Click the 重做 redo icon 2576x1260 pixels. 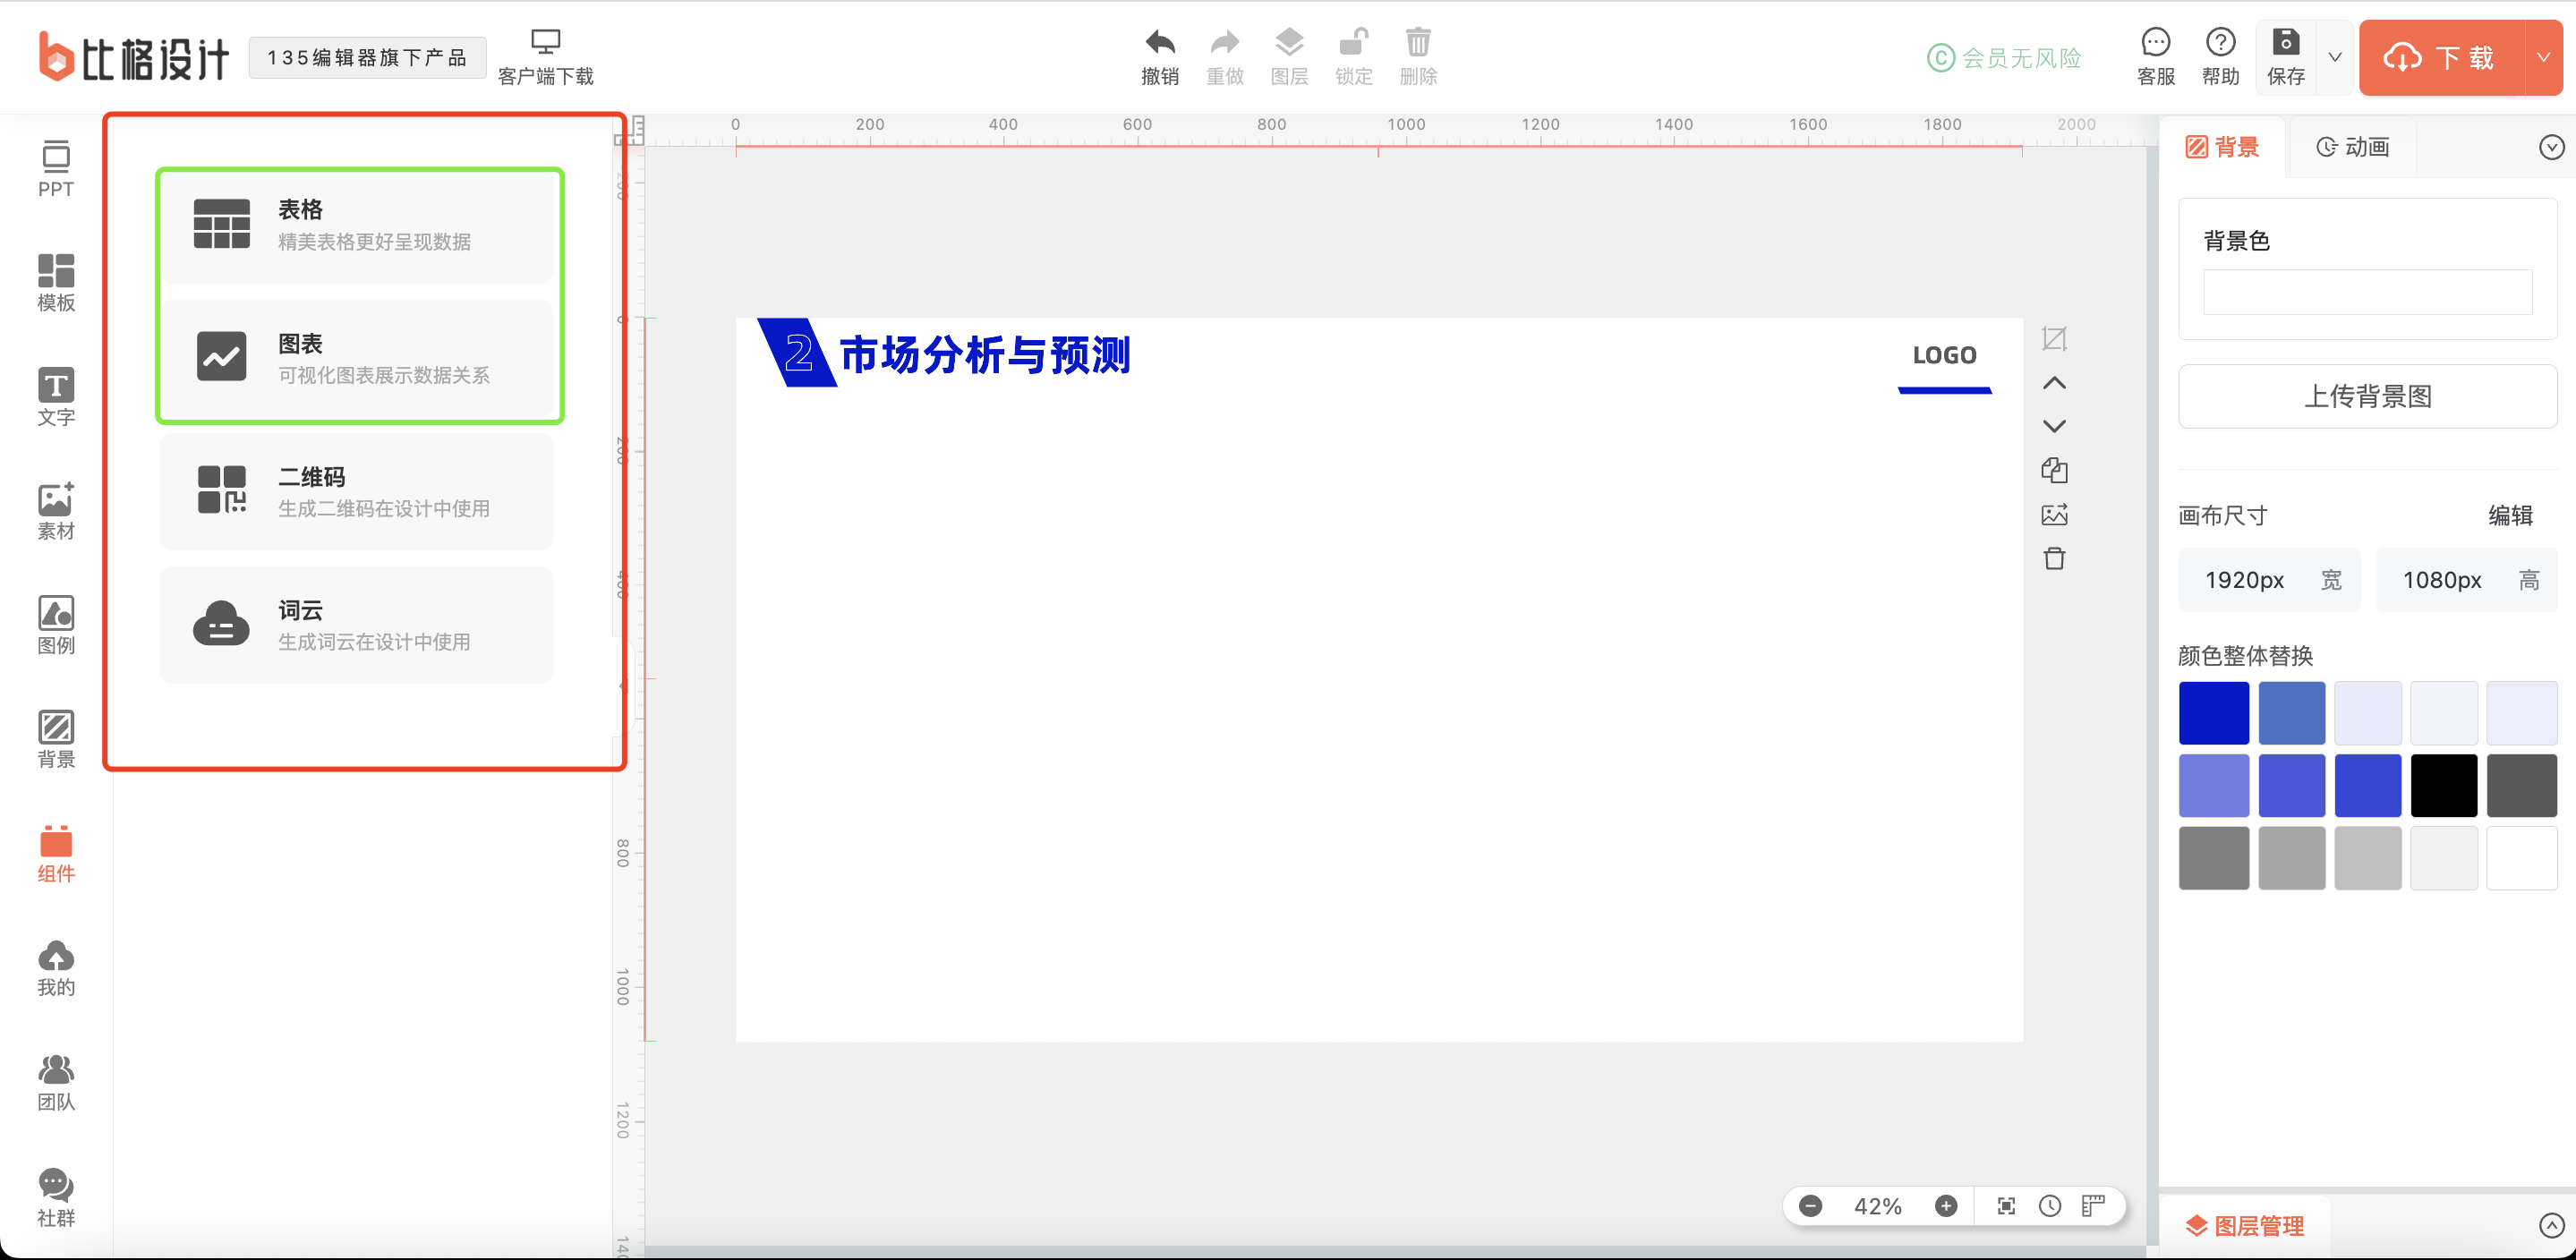[x=1225, y=57]
